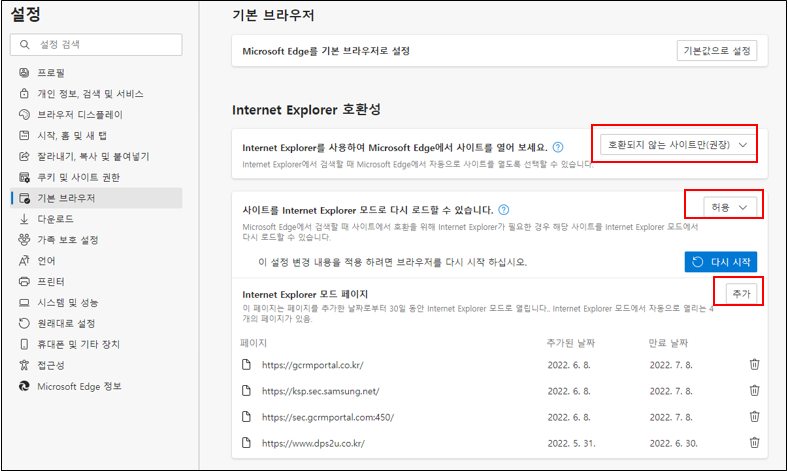
Task: Click the 휴대폰 및 기타 장치 phone icon
Action: (x=24, y=344)
